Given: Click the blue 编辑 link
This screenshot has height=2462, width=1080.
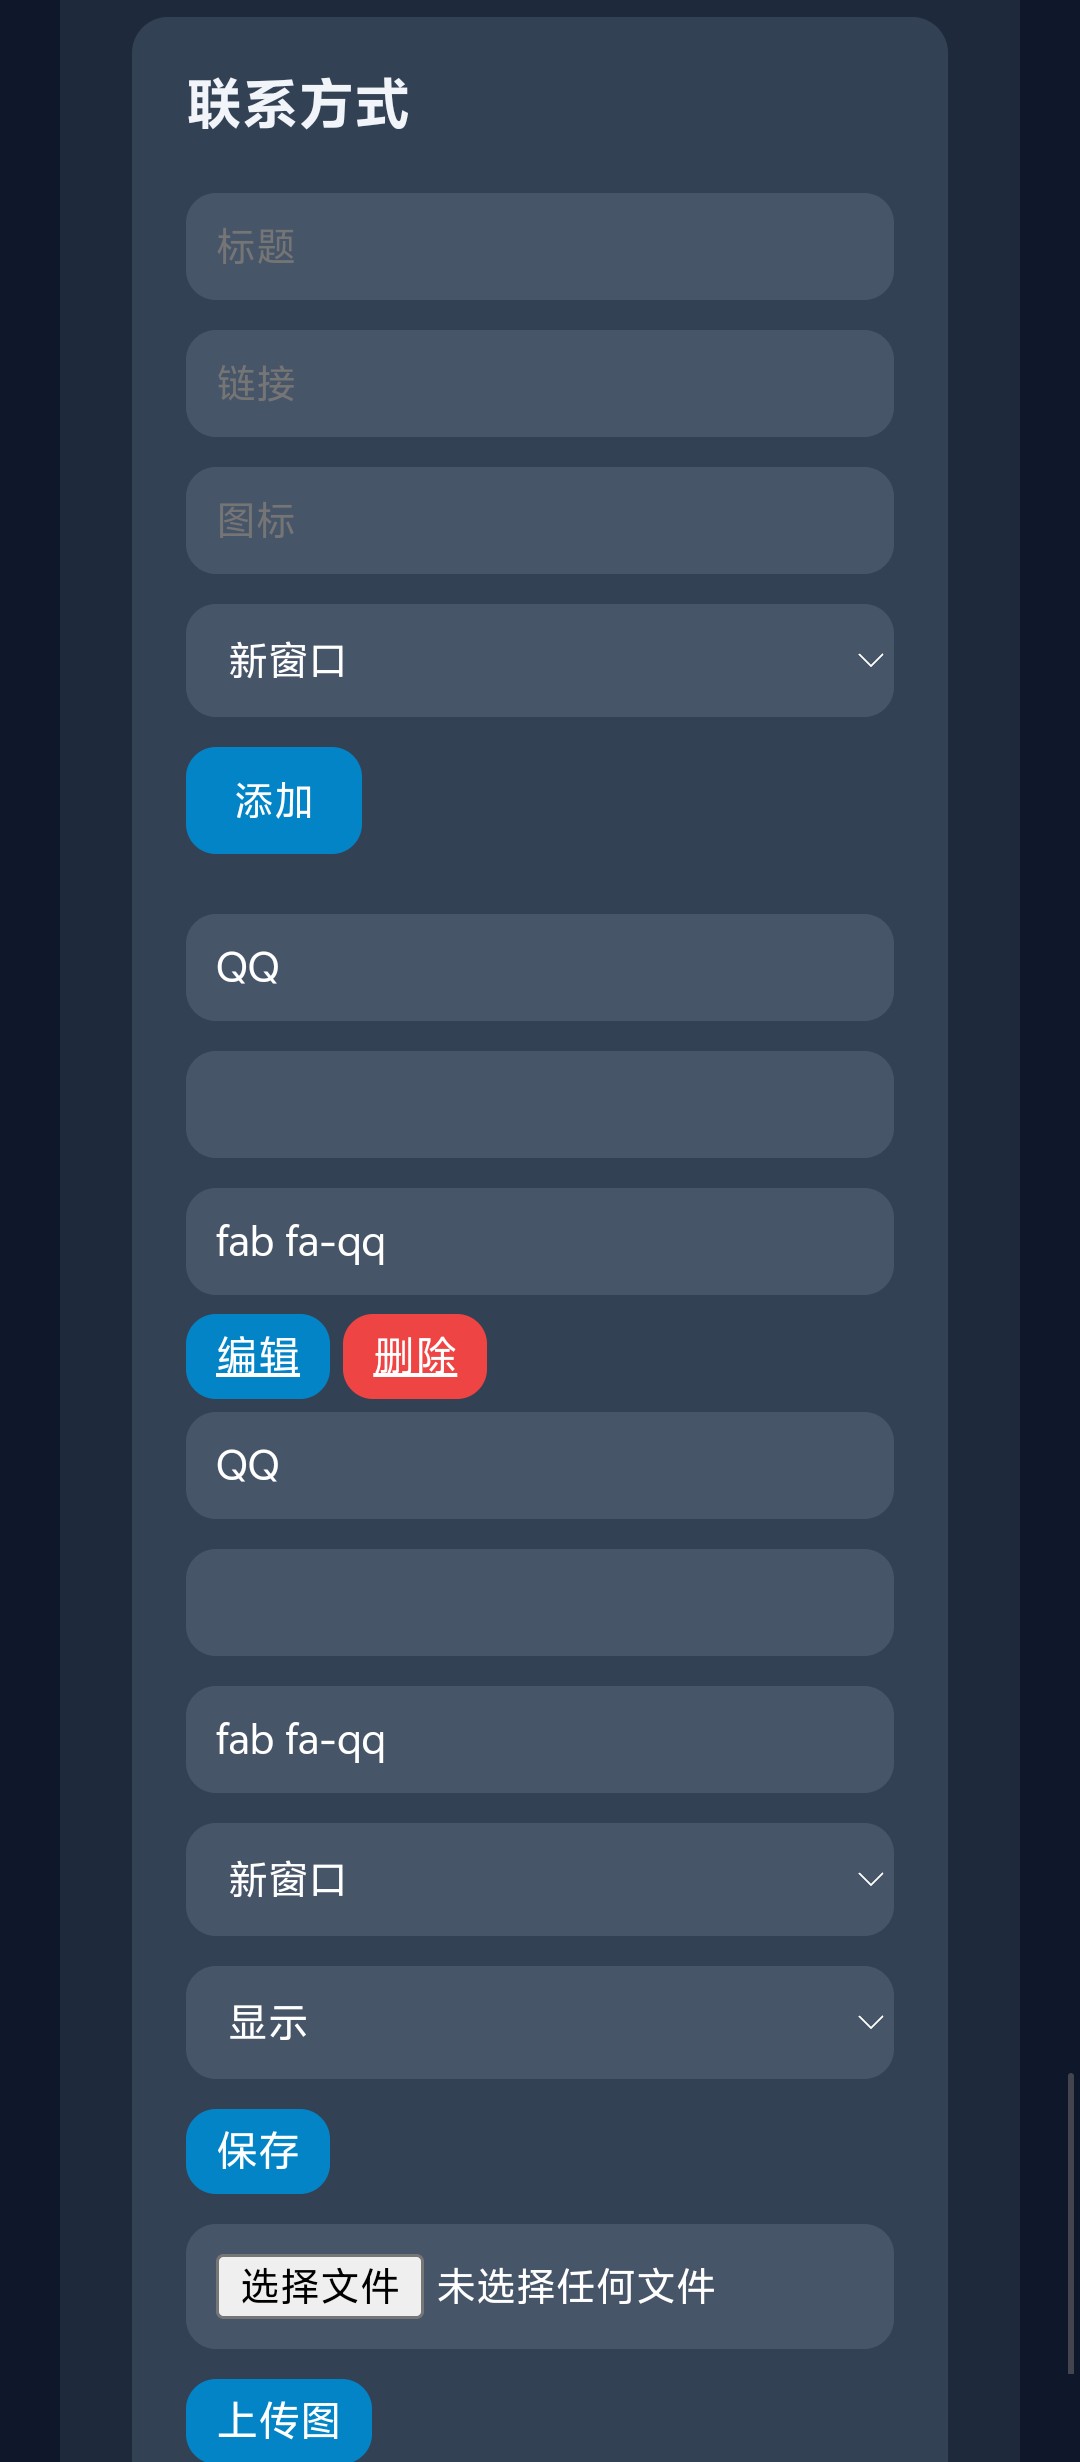Looking at the screenshot, I should point(256,1356).
